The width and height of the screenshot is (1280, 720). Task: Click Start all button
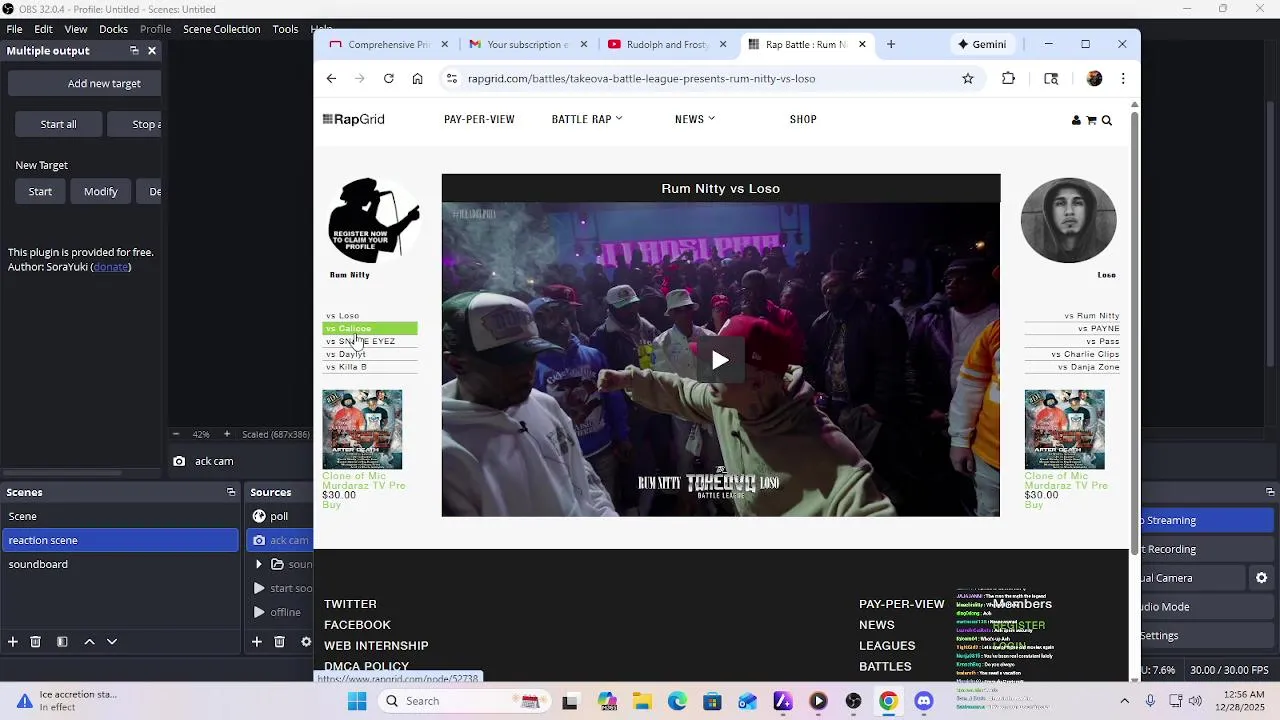click(58, 124)
